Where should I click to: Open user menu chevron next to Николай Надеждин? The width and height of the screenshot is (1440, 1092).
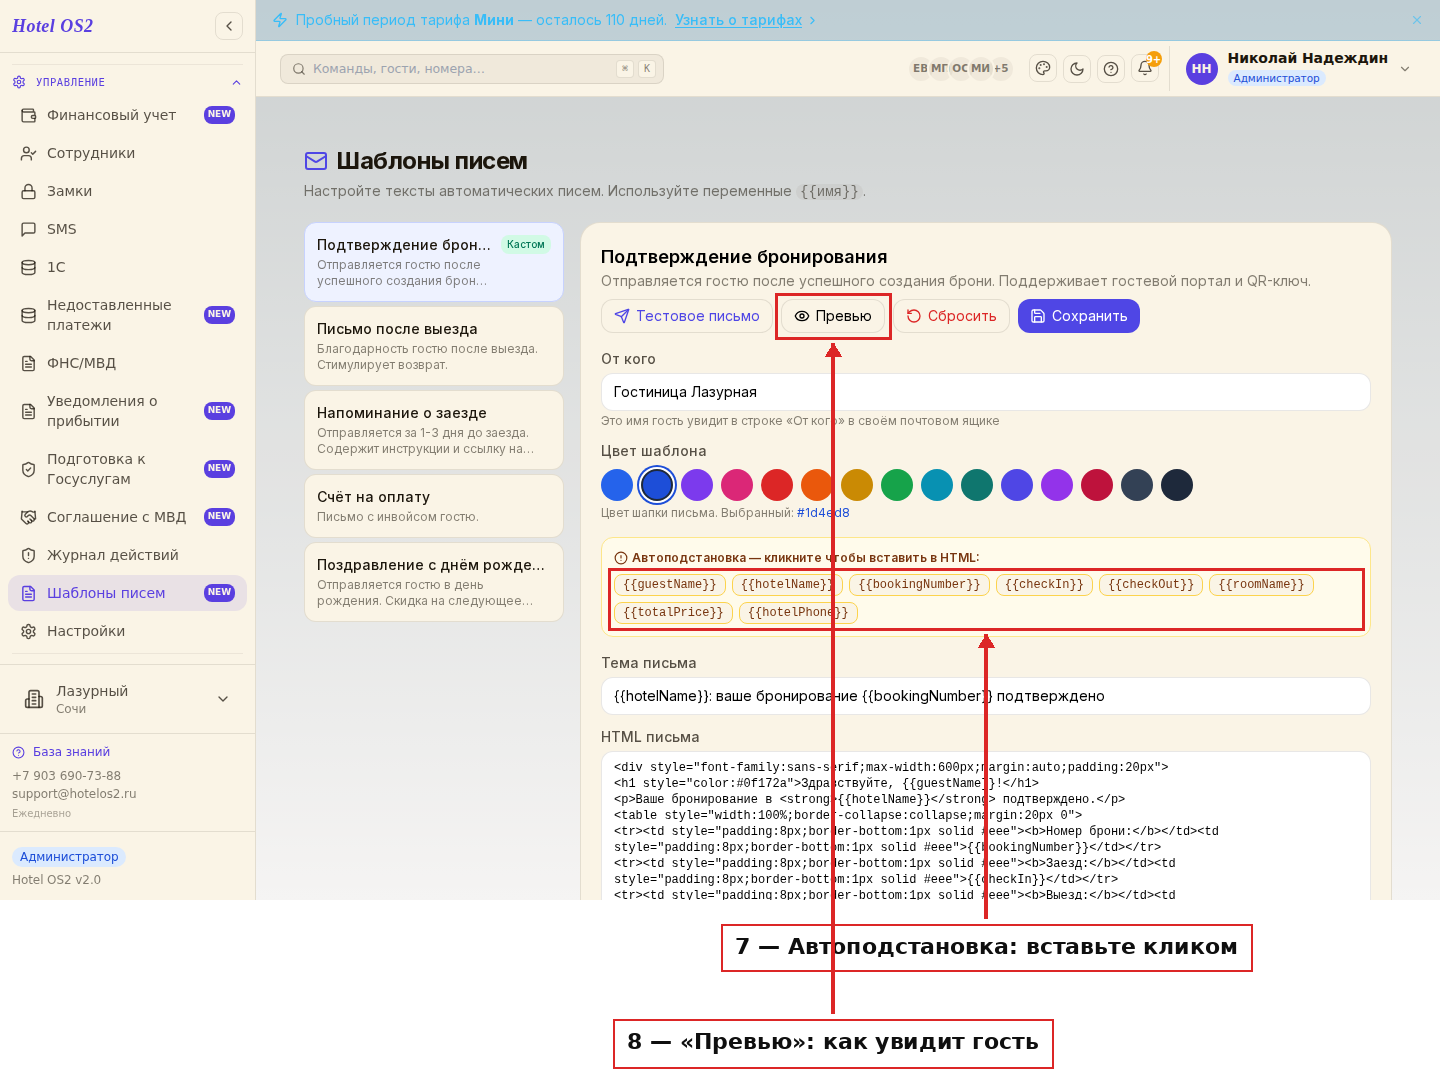tap(1405, 68)
